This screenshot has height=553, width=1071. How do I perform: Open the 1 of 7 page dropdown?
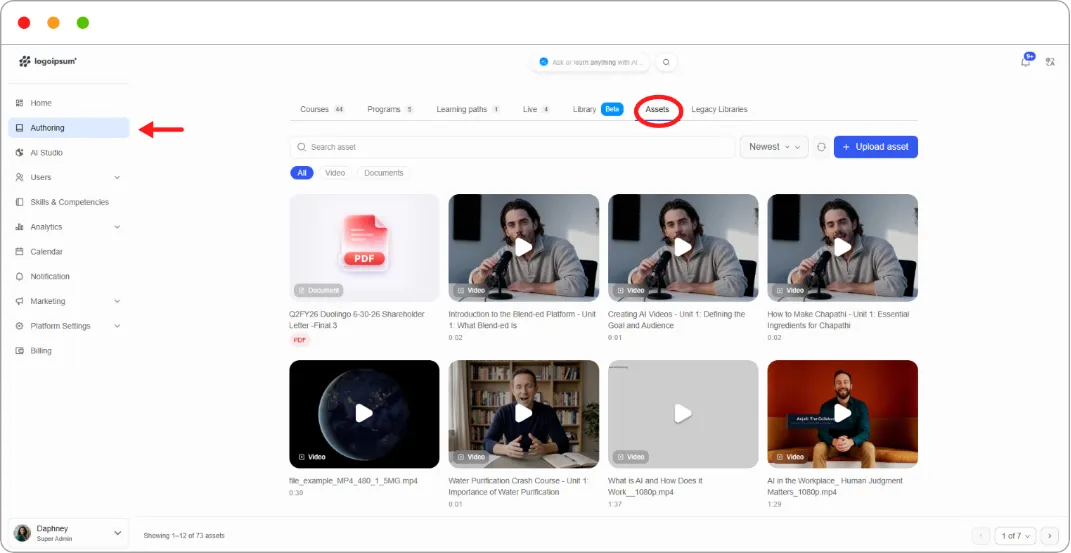(1015, 536)
